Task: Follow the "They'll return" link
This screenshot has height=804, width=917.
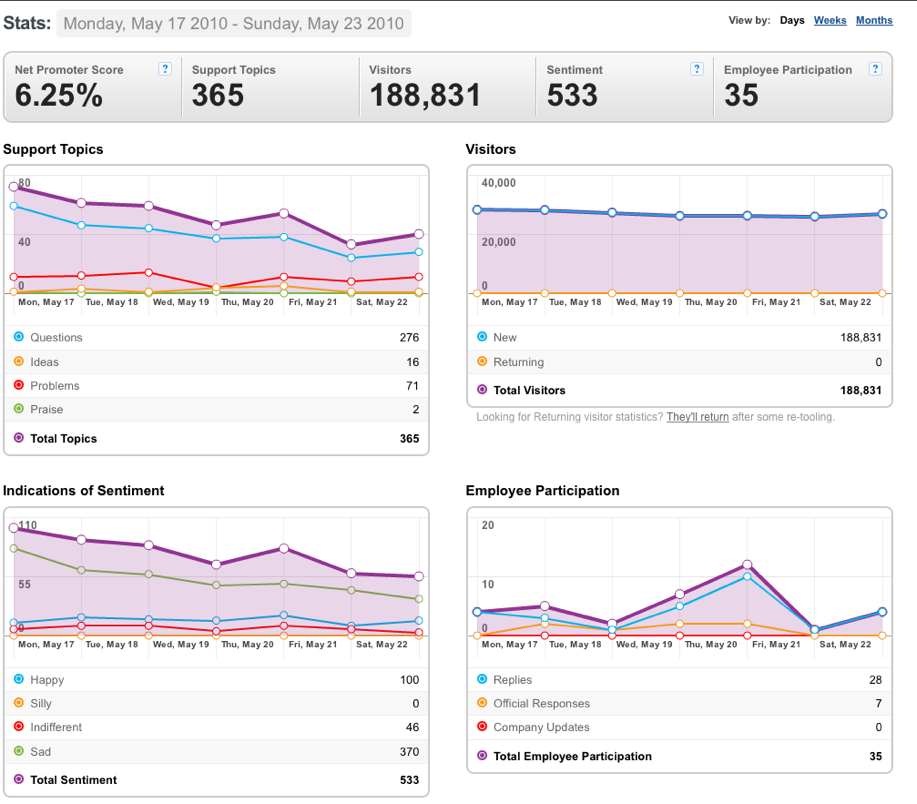Action: coord(697,417)
